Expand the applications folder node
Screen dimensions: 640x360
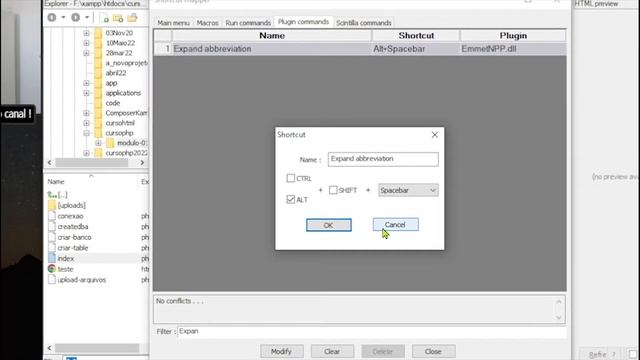(x=86, y=93)
